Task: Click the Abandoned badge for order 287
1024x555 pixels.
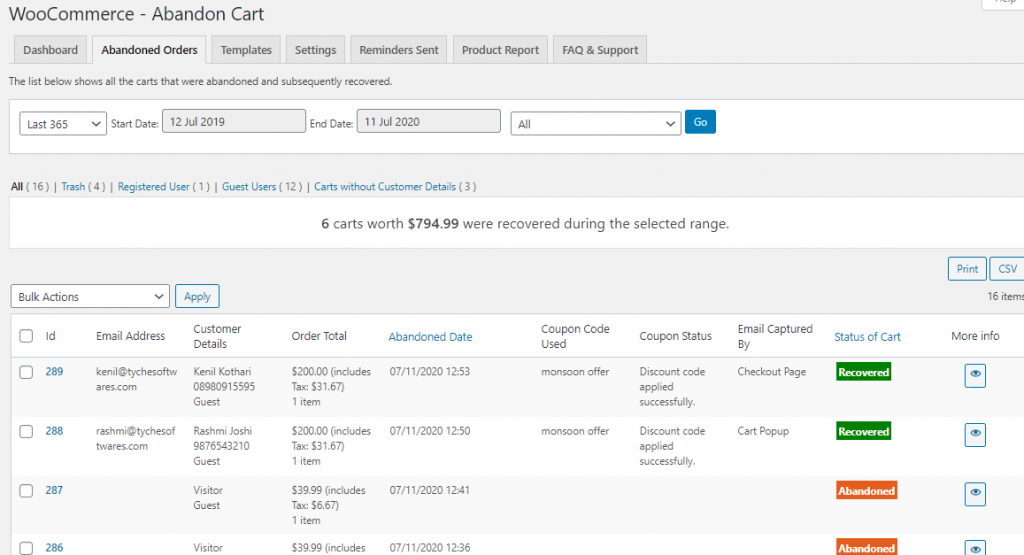Action: tap(867, 491)
